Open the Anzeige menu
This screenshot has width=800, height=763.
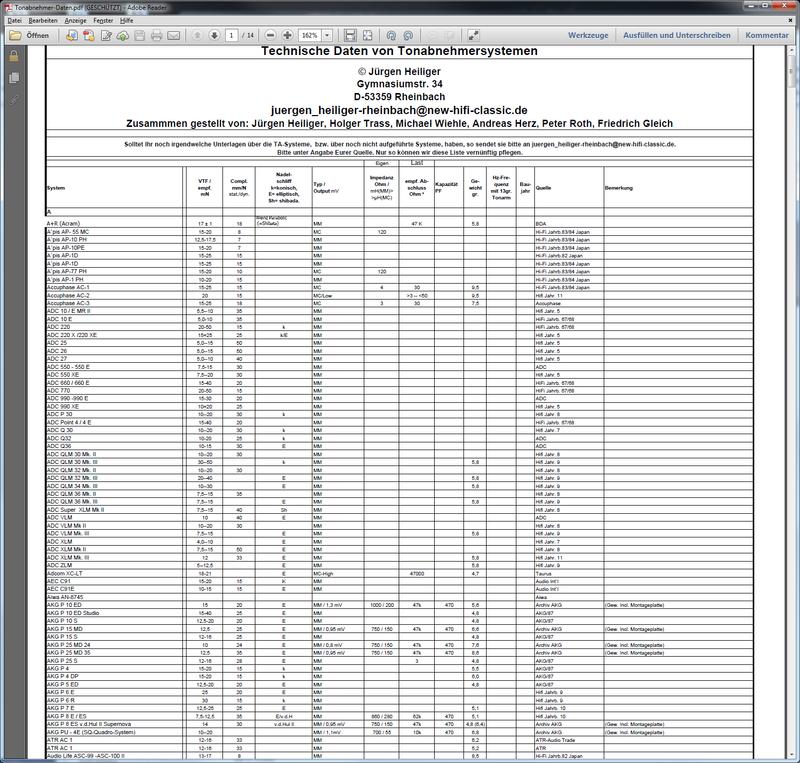76,20
